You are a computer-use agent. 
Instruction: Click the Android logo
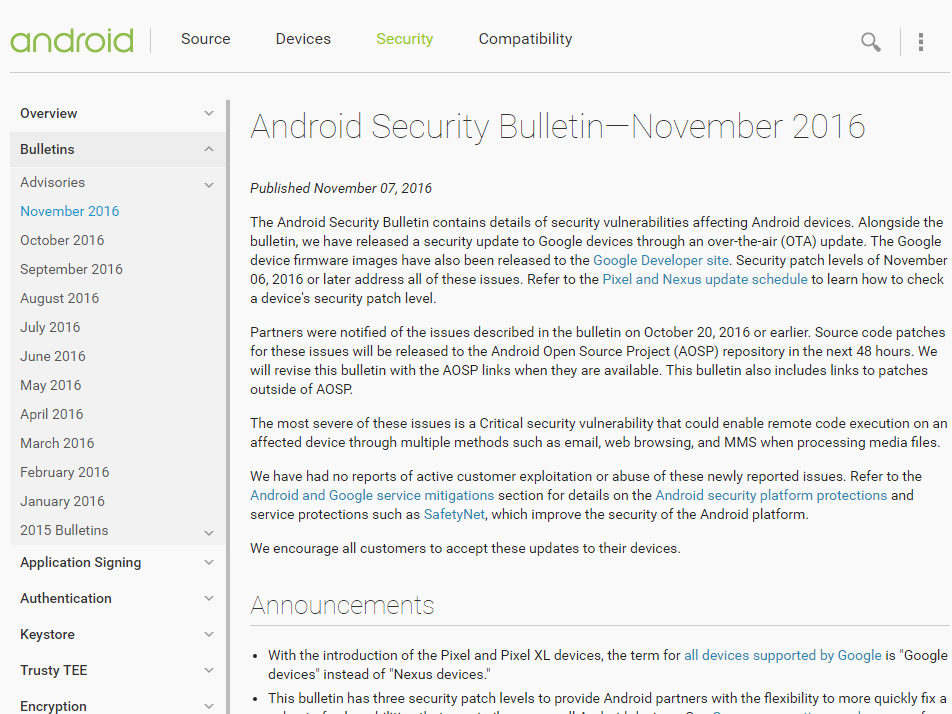pos(72,40)
